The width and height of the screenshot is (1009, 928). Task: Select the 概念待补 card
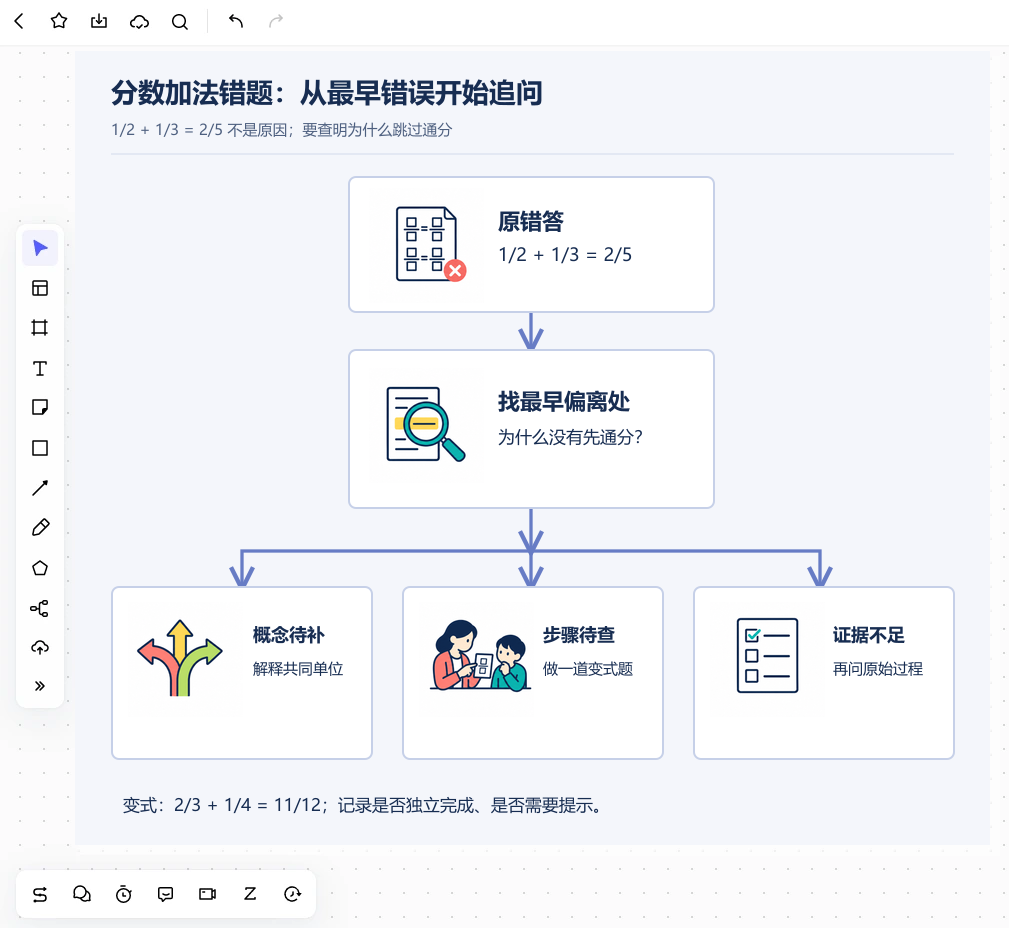pos(242,673)
